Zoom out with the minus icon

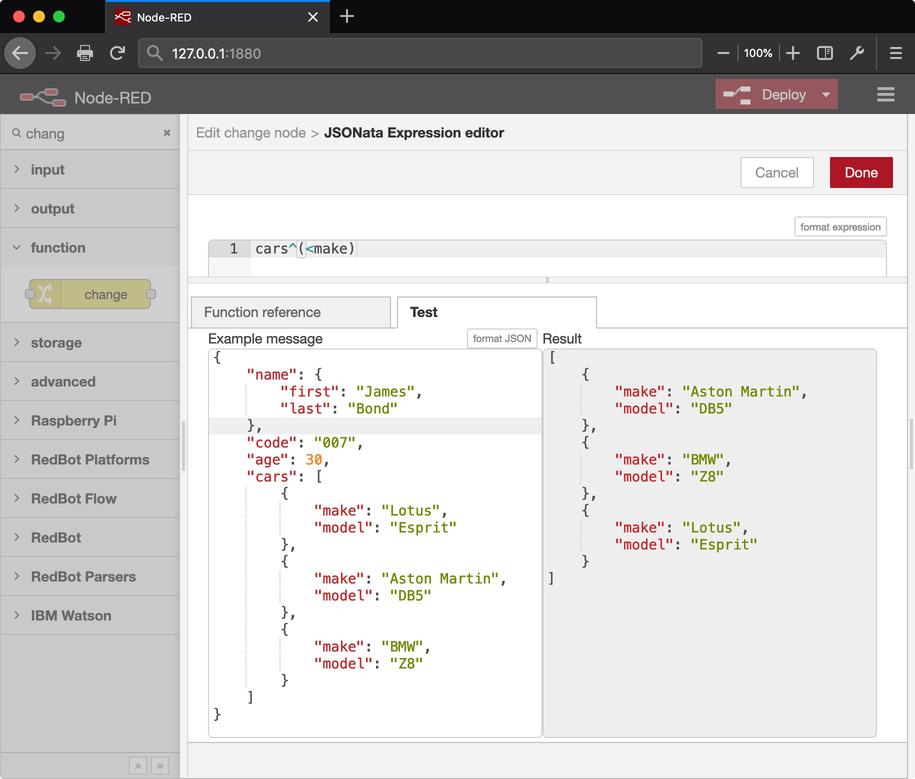[723, 53]
